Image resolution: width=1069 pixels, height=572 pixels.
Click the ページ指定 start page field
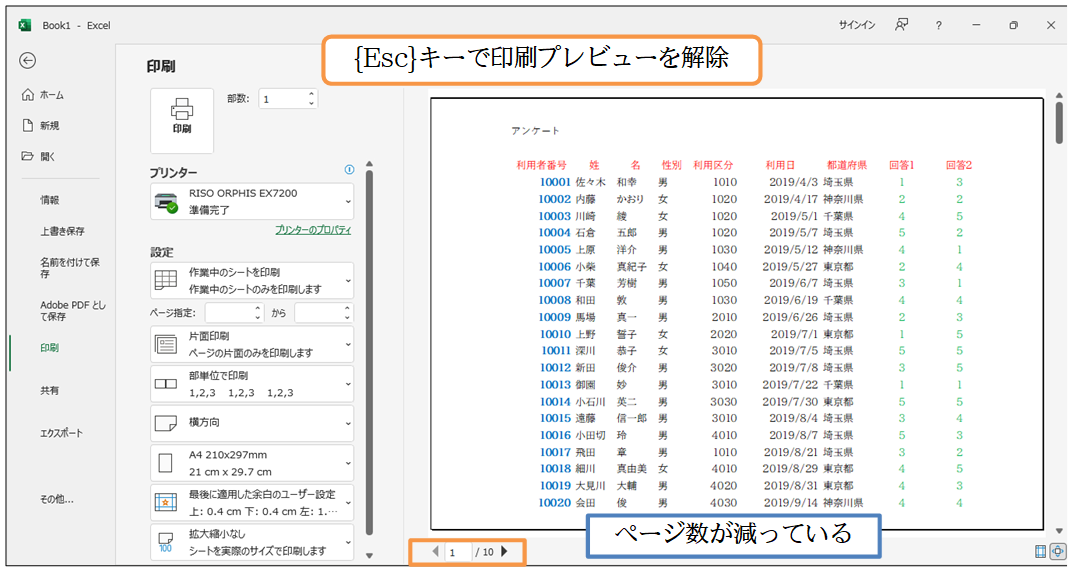229,313
